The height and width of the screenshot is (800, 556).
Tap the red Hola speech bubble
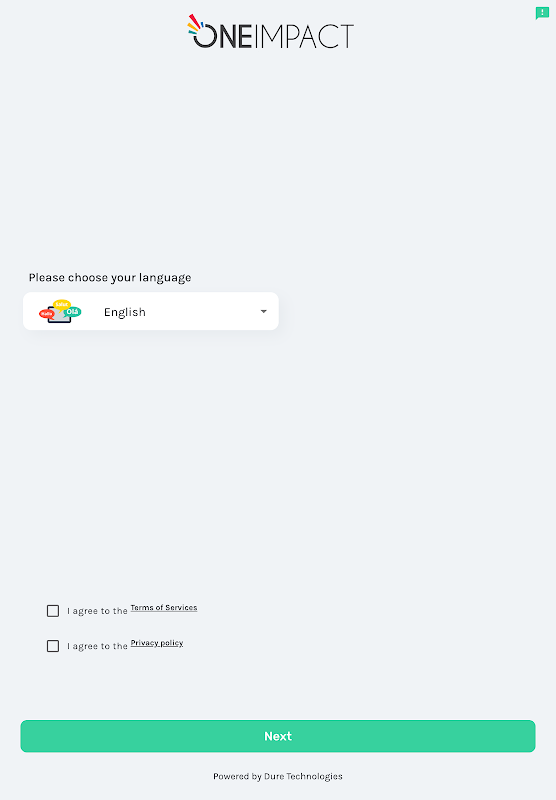point(46,314)
